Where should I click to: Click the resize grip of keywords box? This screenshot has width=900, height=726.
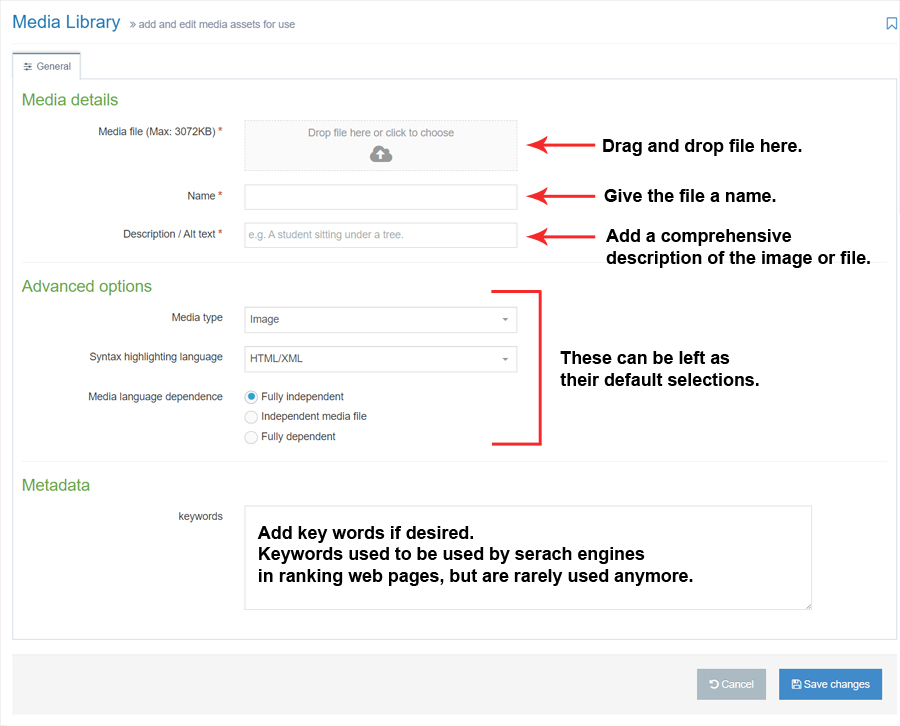pyautogui.click(x=808, y=606)
